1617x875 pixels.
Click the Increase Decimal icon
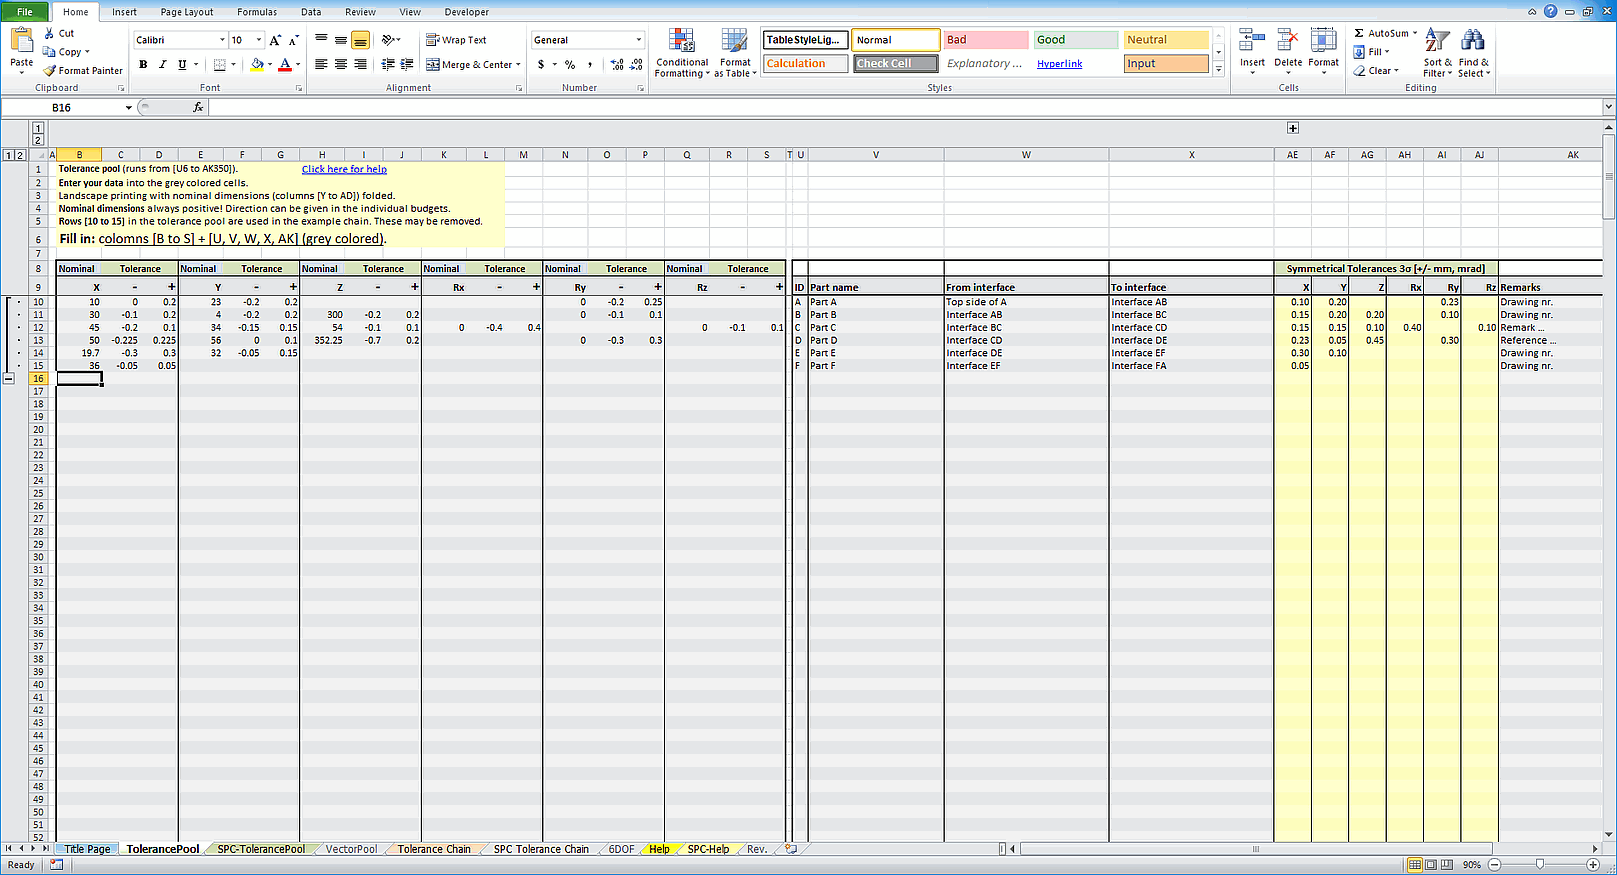click(x=617, y=65)
